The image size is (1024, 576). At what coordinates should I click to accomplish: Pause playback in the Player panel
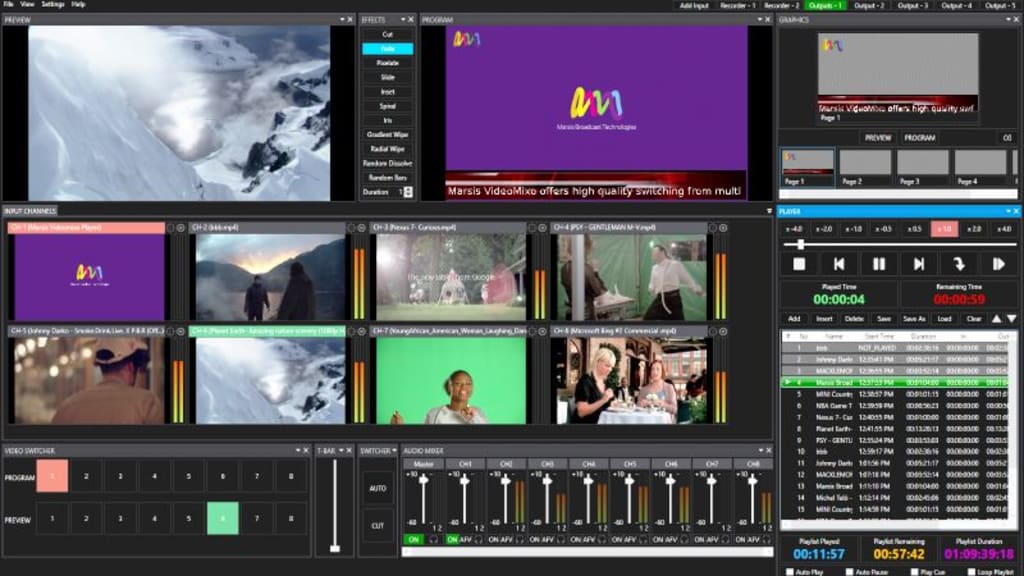879,263
